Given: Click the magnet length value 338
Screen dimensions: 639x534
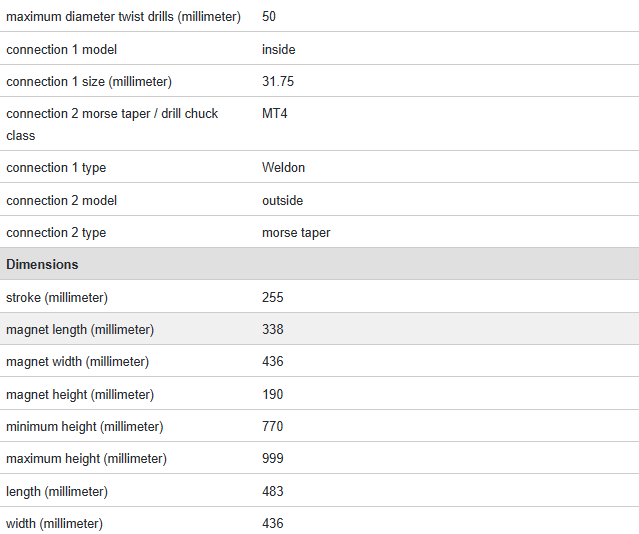Looking at the screenshot, I should [273, 329].
